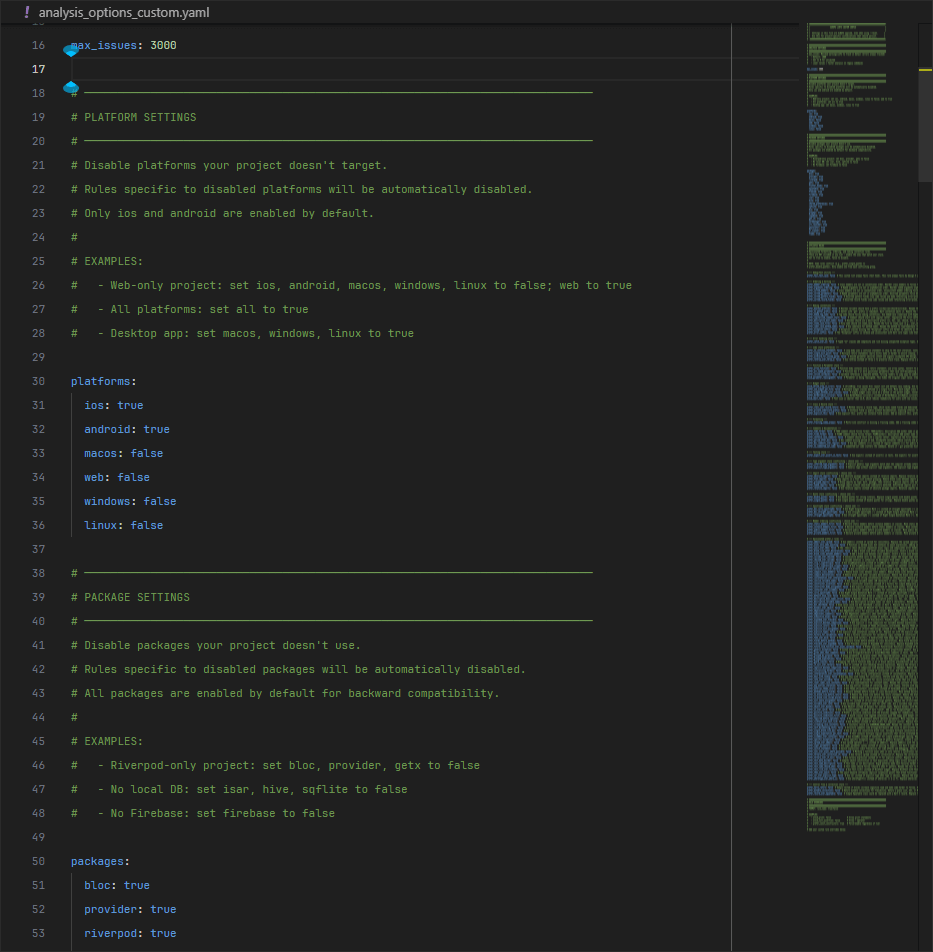933x952 pixels.
Task: Click the true value after ios
Action: click(130, 405)
